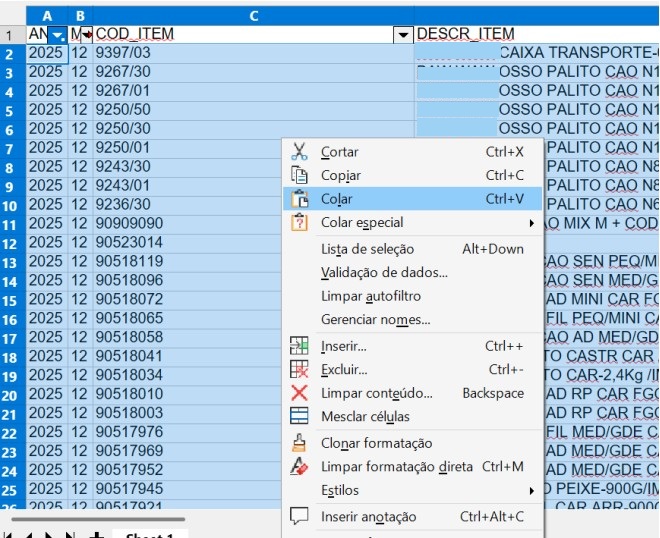Click the Limpar formatação direta icon
Image resolution: width=660 pixels, height=538 pixels.
(299, 466)
